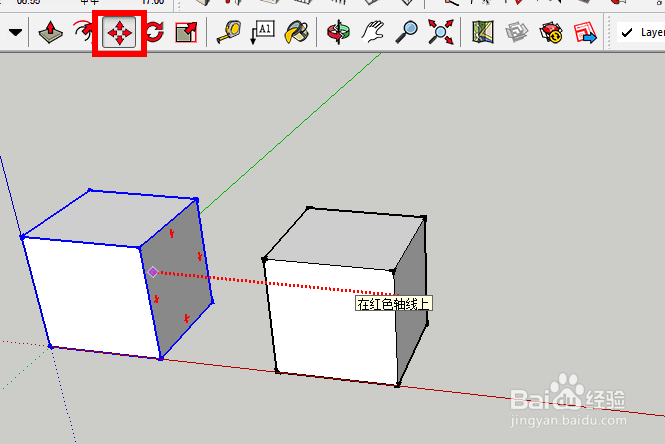
Task: Activate the Zoom magnifier tool
Action: click(406, 32)
